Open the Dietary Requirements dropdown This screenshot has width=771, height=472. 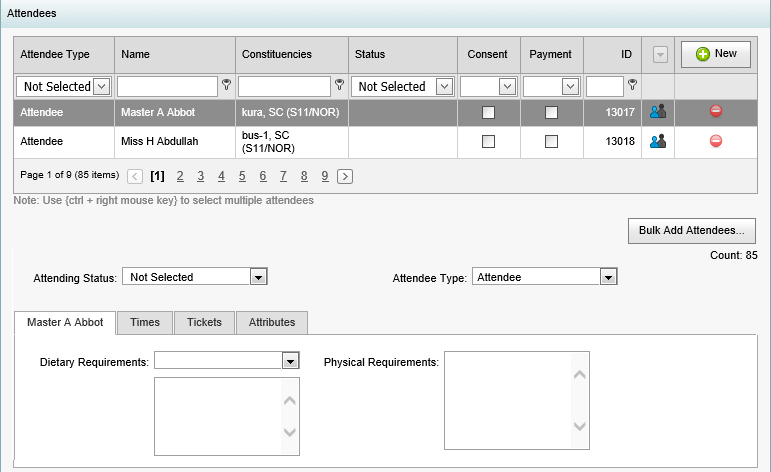291,361
